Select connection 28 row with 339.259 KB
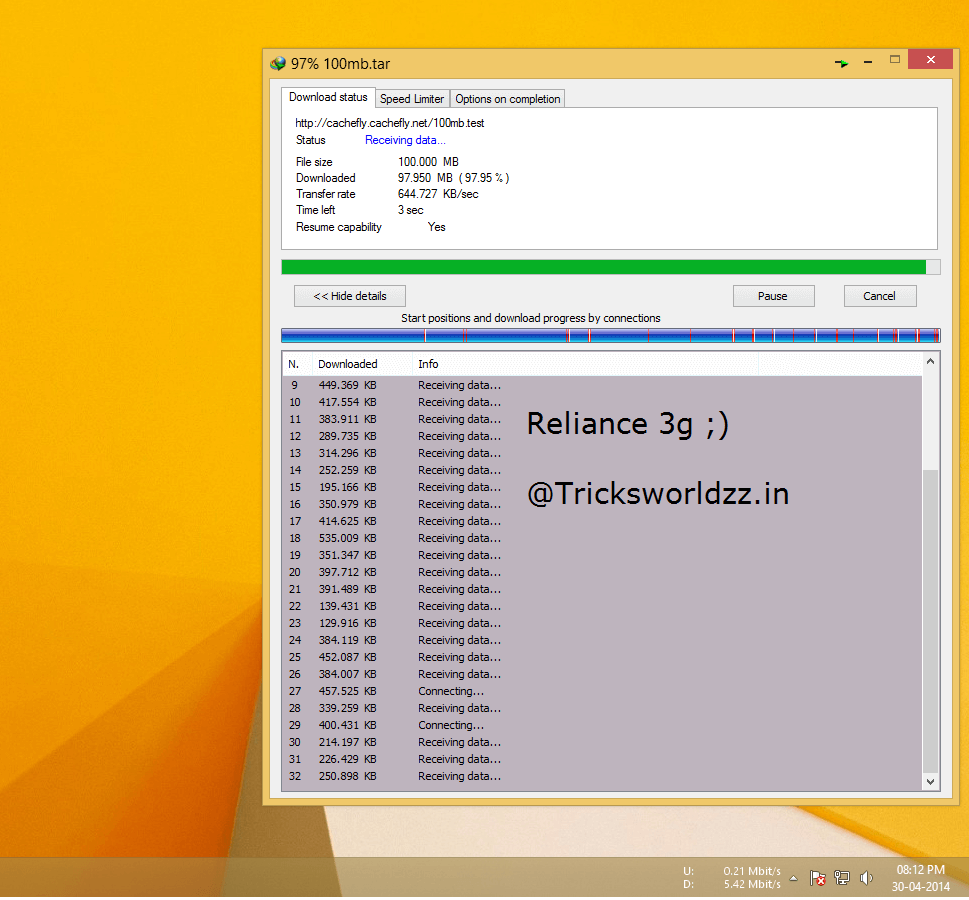969x900 pixels. [x=603, y=708]
